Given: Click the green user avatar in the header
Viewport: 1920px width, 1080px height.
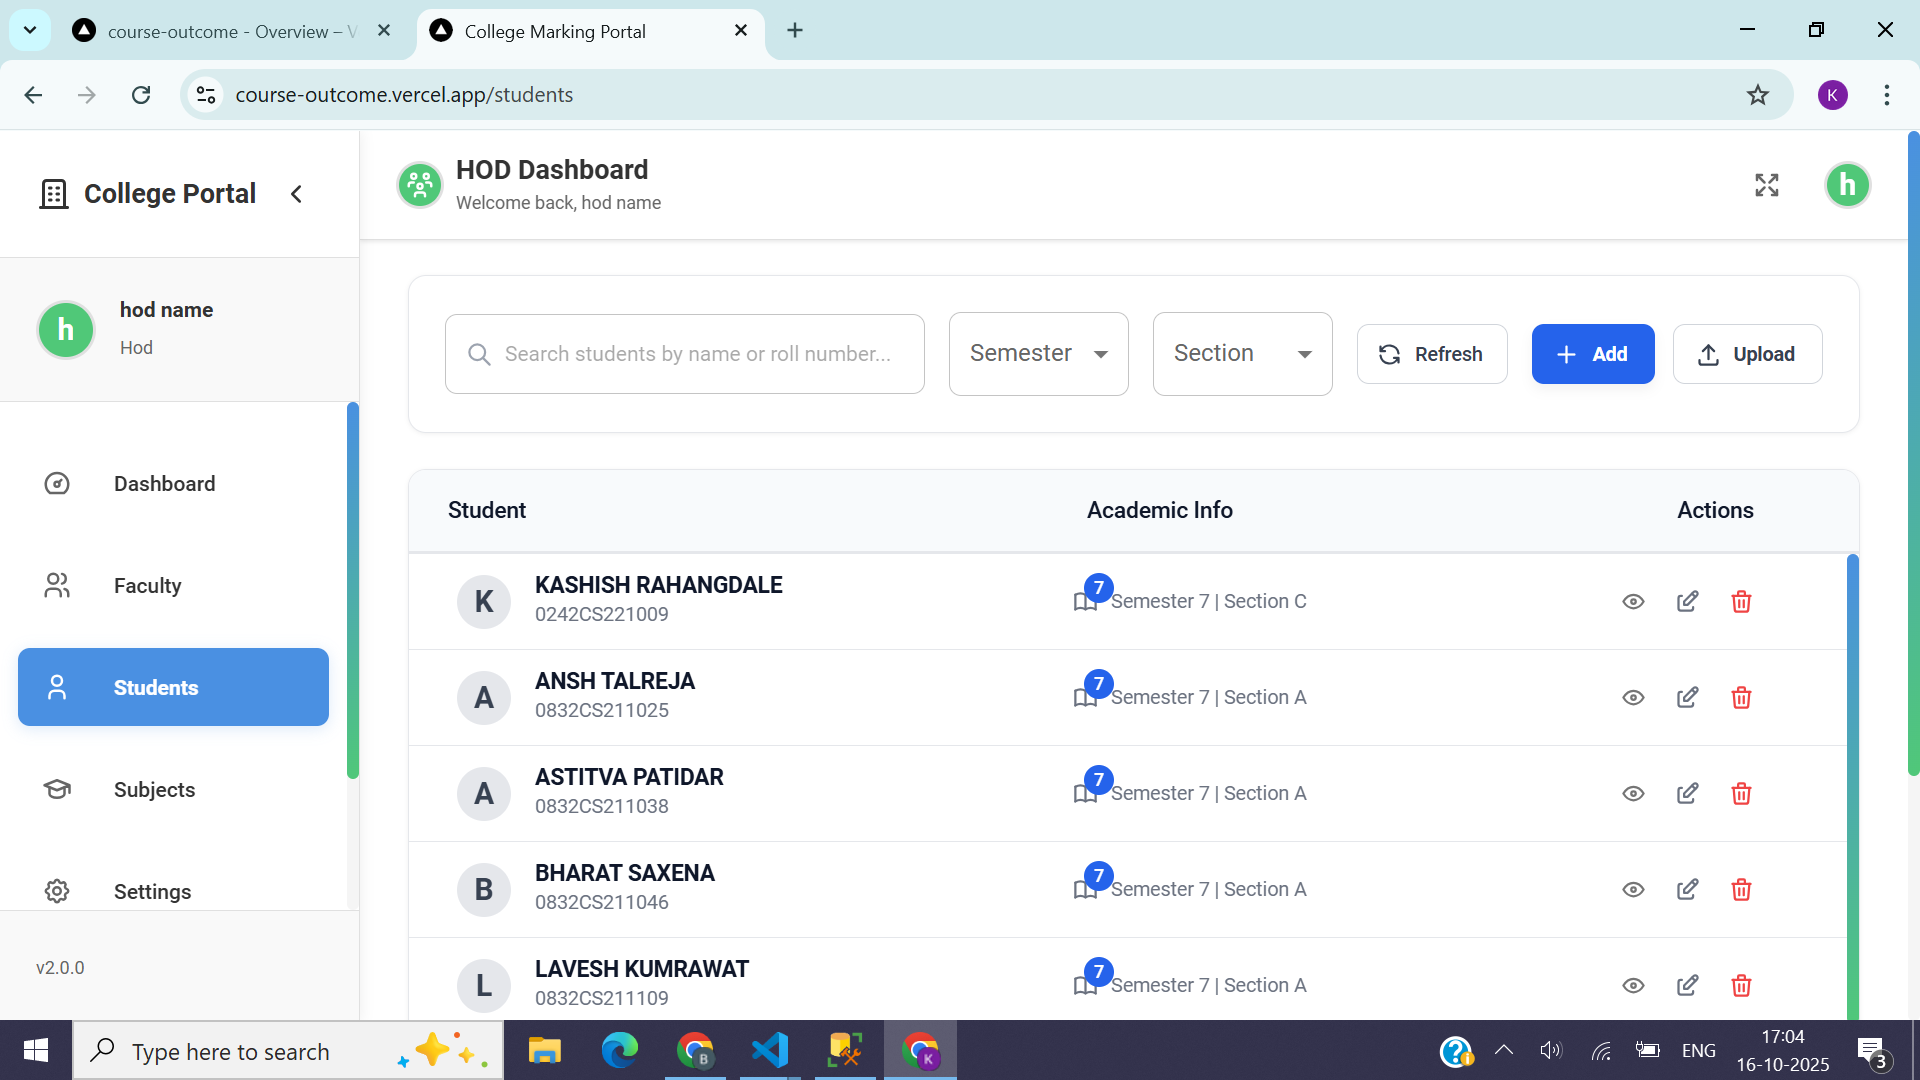Looking at the screenshot, I should 1847,185.
